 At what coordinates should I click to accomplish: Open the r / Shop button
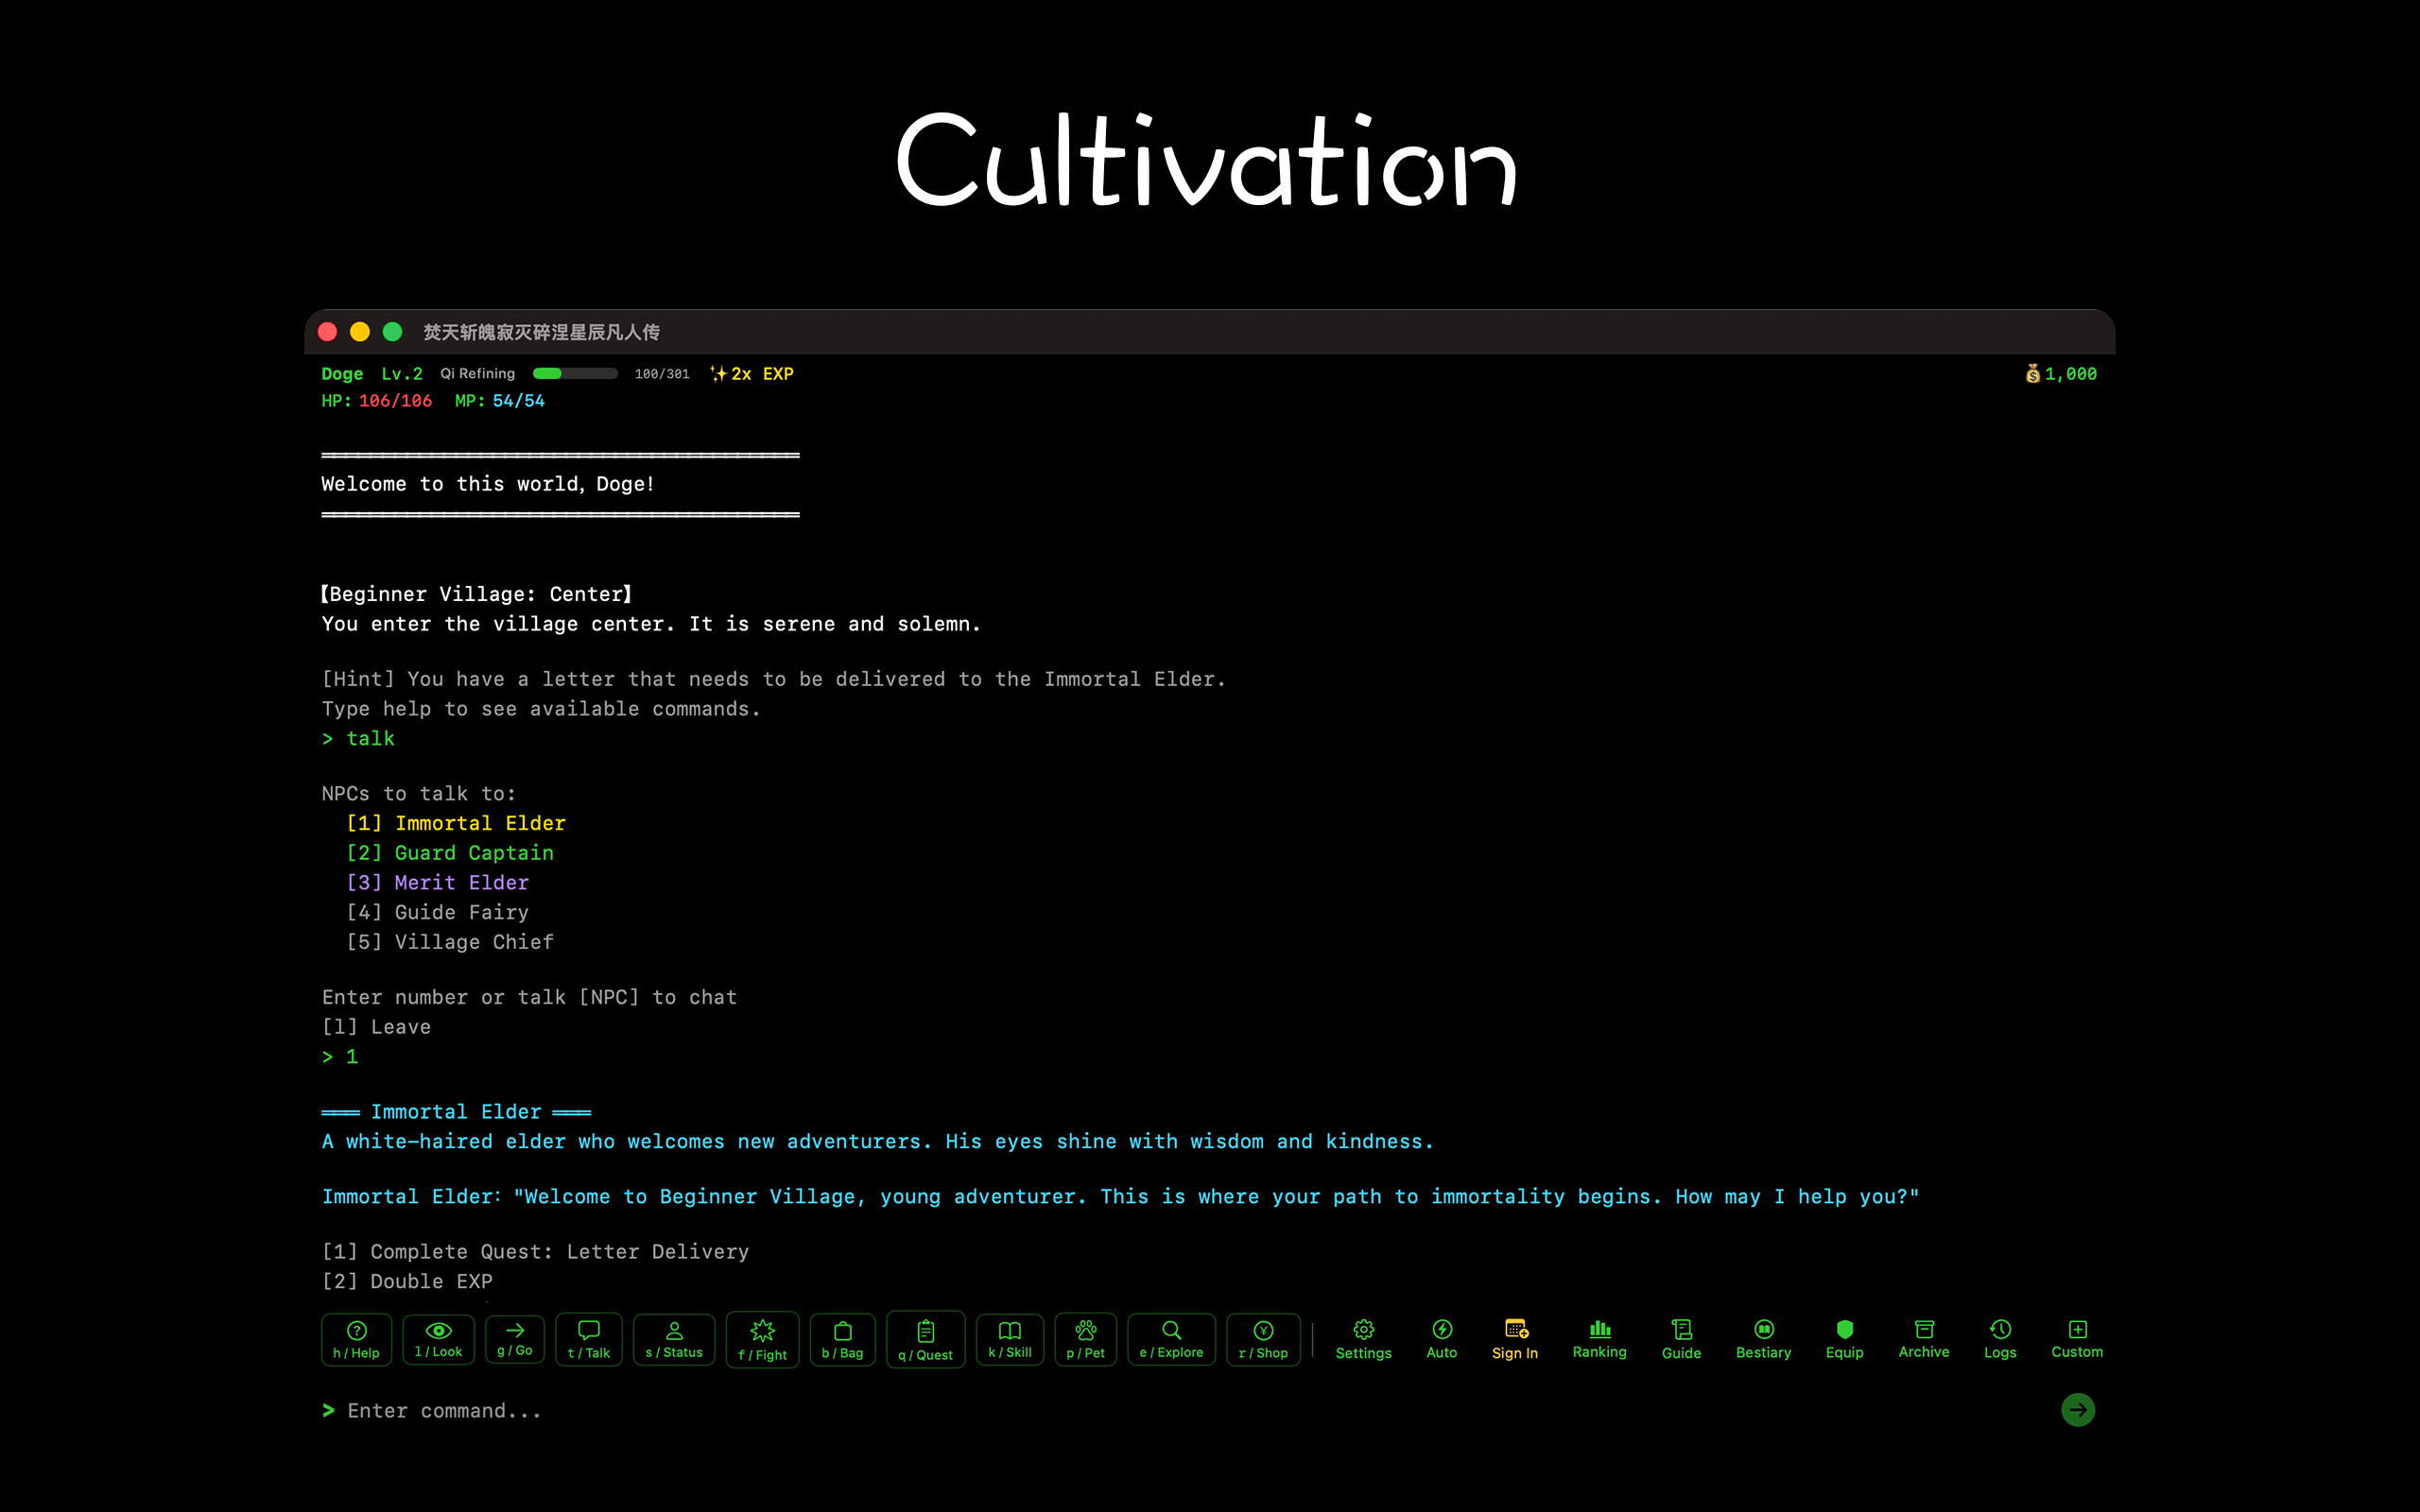point(1263,1339)
